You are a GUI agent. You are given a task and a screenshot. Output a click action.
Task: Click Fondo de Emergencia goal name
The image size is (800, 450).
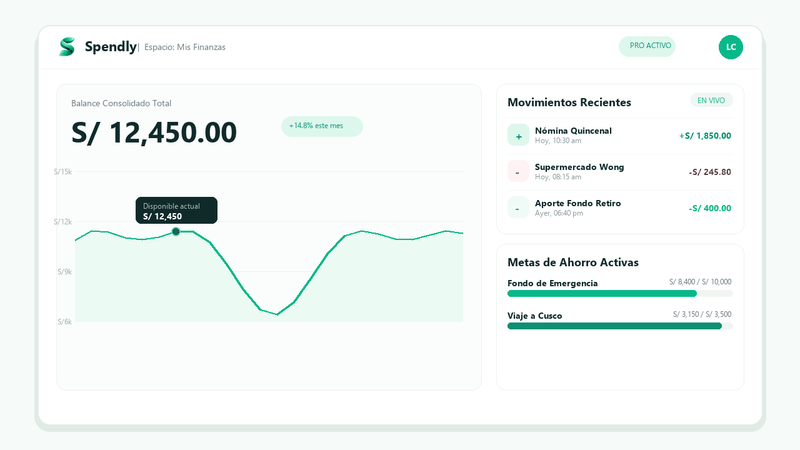click(553, 283)
